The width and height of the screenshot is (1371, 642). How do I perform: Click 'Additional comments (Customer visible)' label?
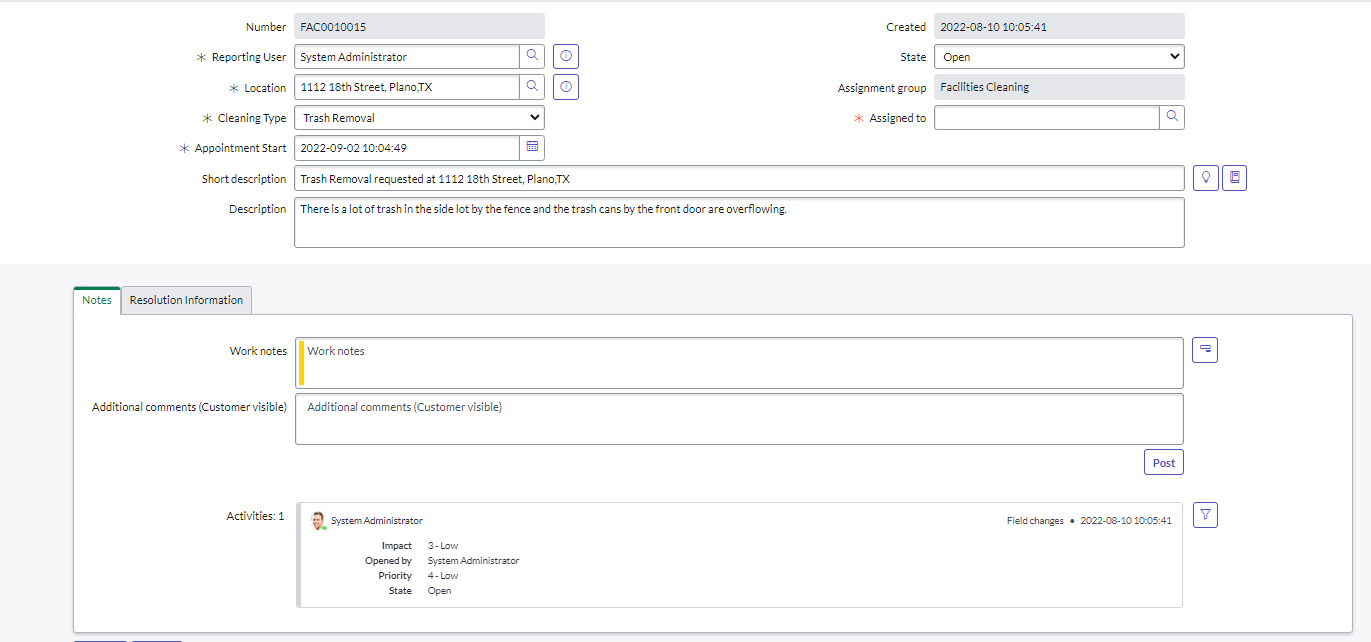pyautogui.click(x=189, y=407)
